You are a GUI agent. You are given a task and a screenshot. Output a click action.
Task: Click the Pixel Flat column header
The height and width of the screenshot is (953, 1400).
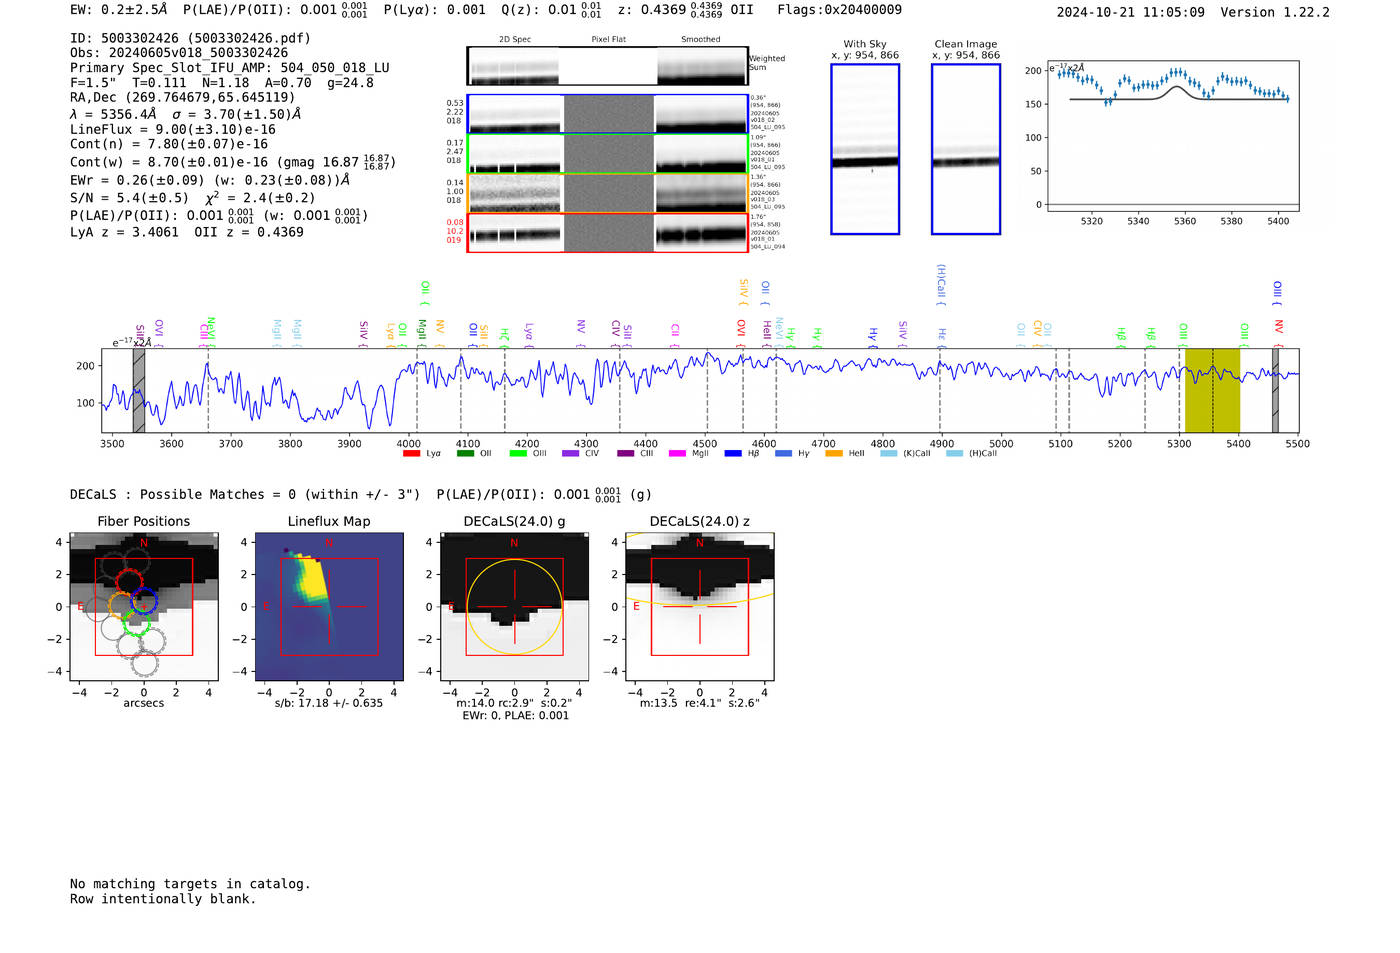609,40
